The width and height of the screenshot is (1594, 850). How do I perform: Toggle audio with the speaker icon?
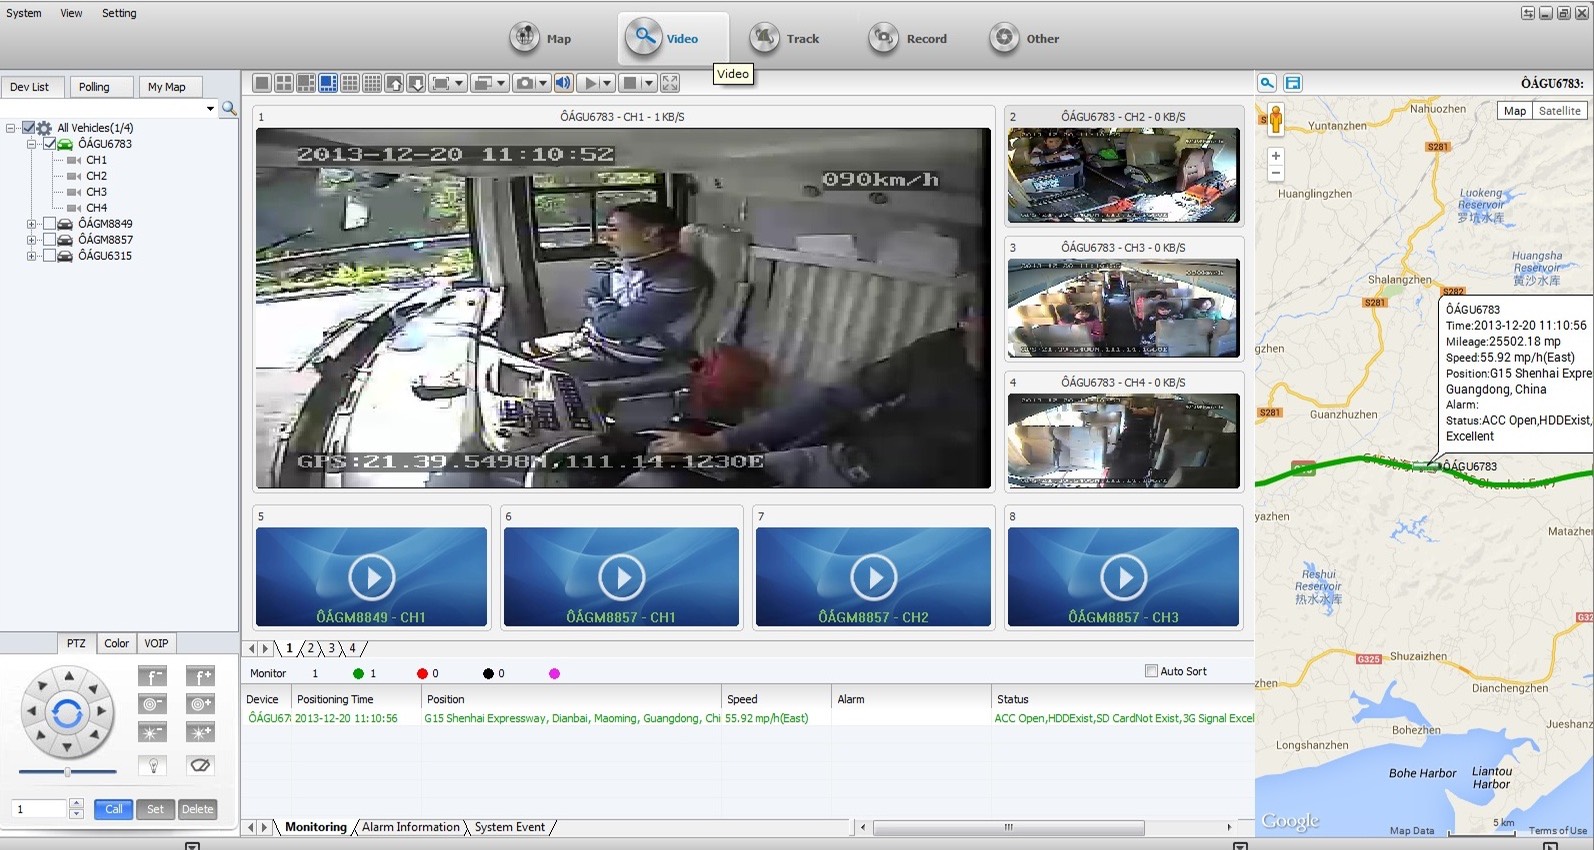564,83
